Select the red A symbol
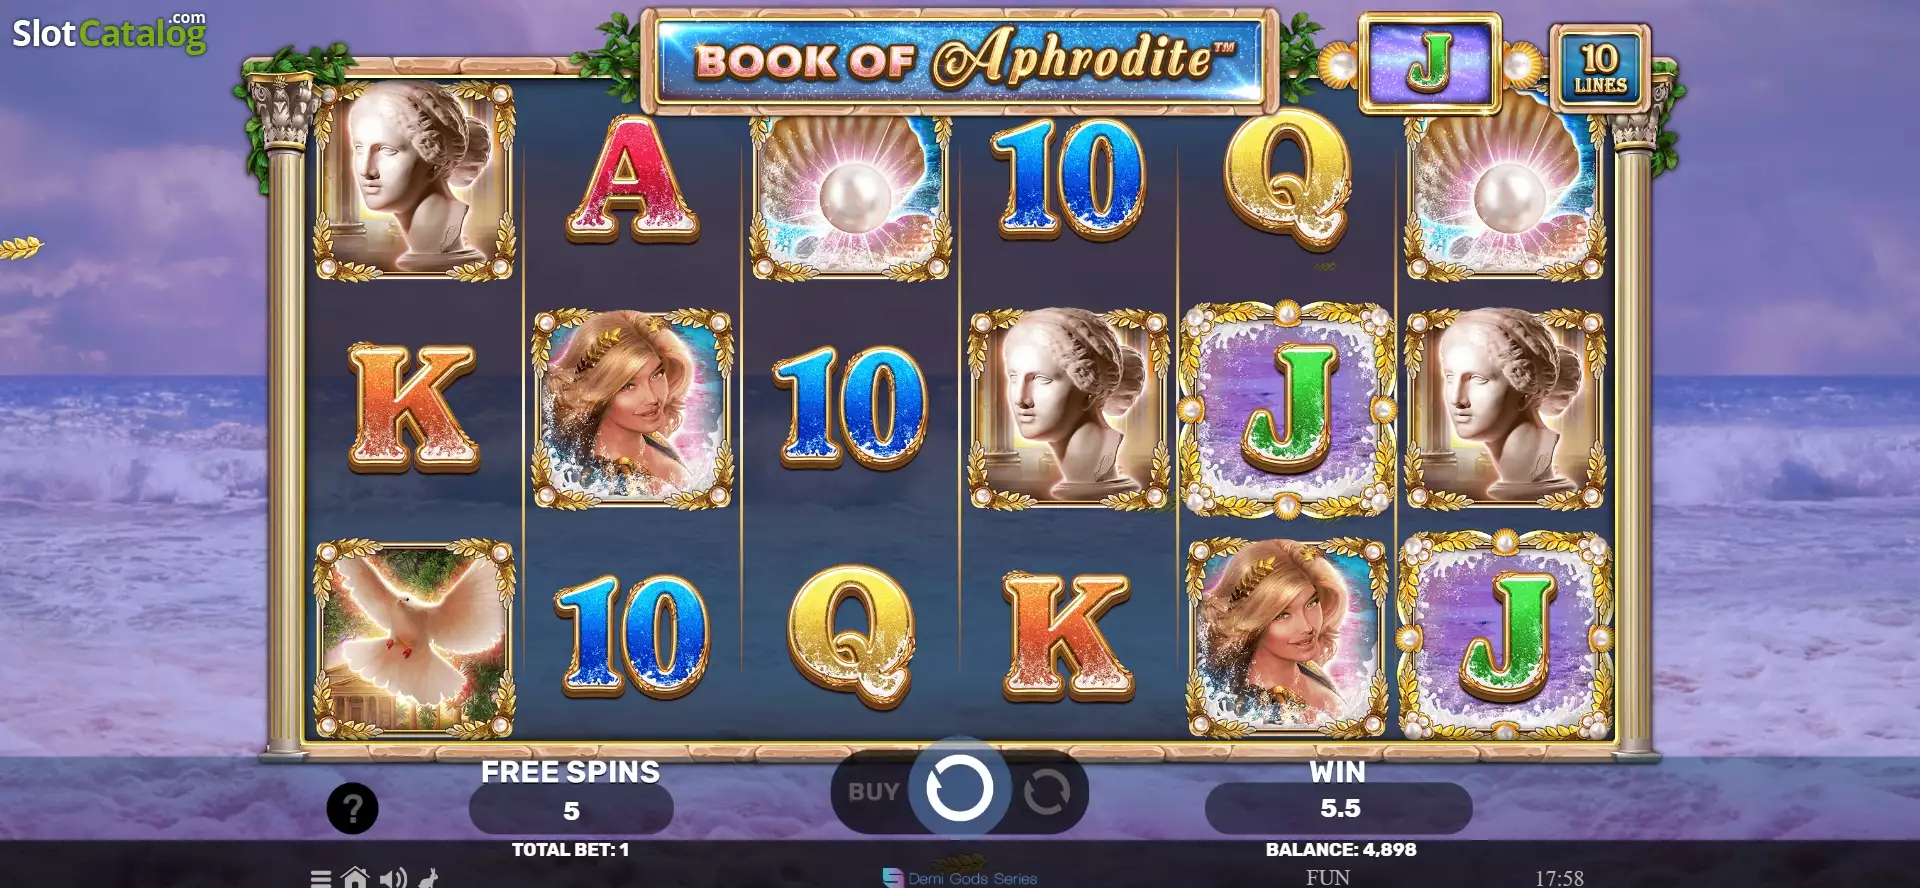This screenshot has height=888, width=1920. [632, 180]
